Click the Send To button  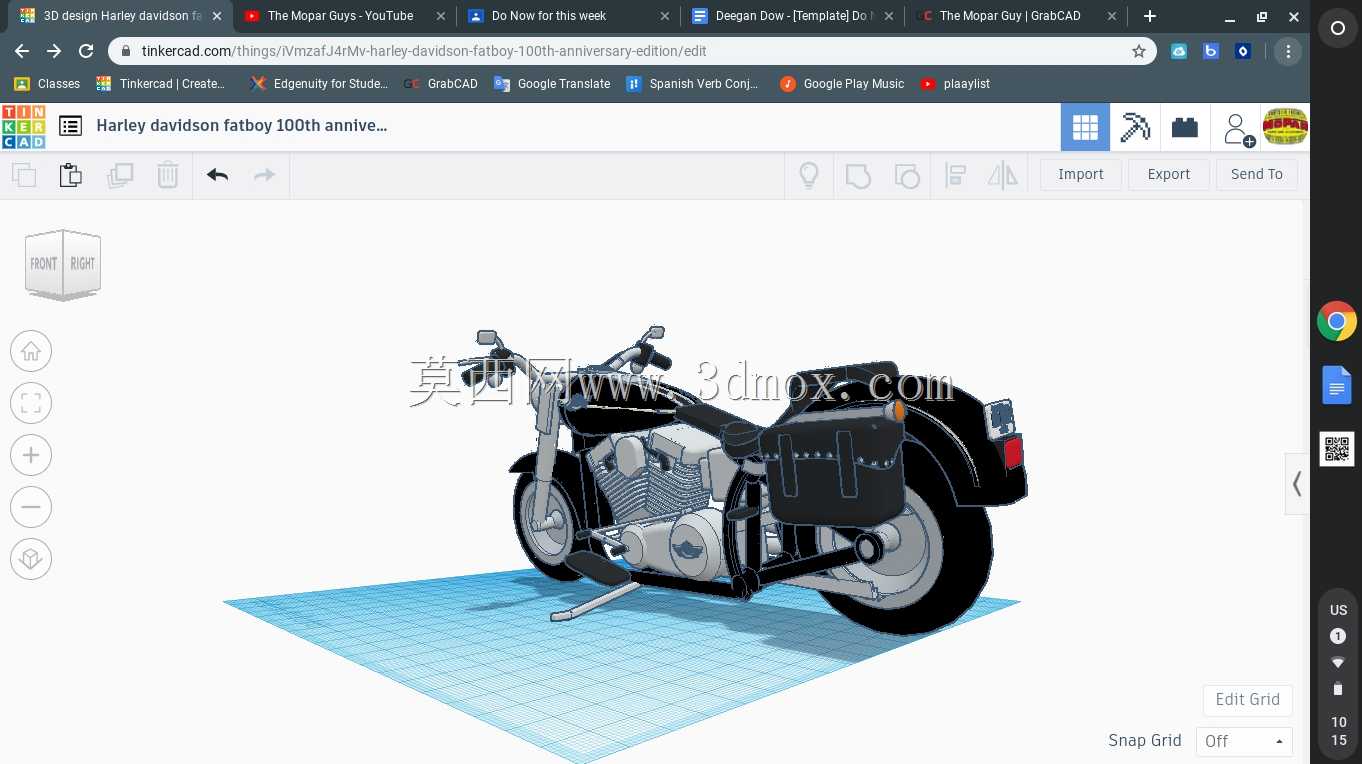1257,174
